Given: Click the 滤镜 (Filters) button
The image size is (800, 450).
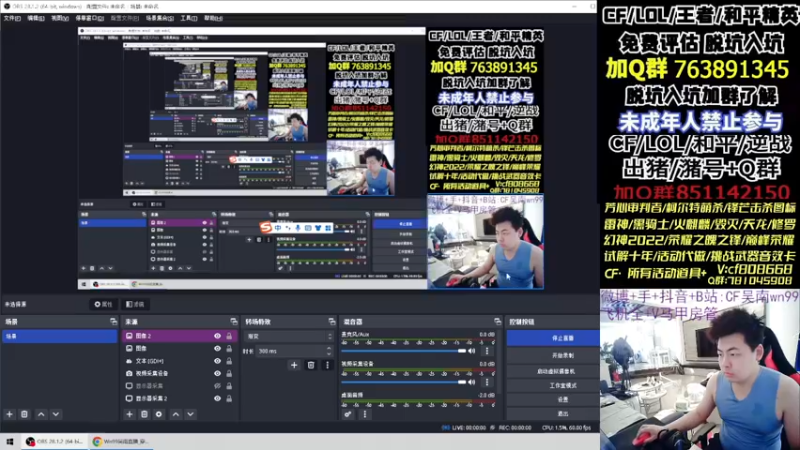Looking at the screenshot, I should (x=135, y=305).
